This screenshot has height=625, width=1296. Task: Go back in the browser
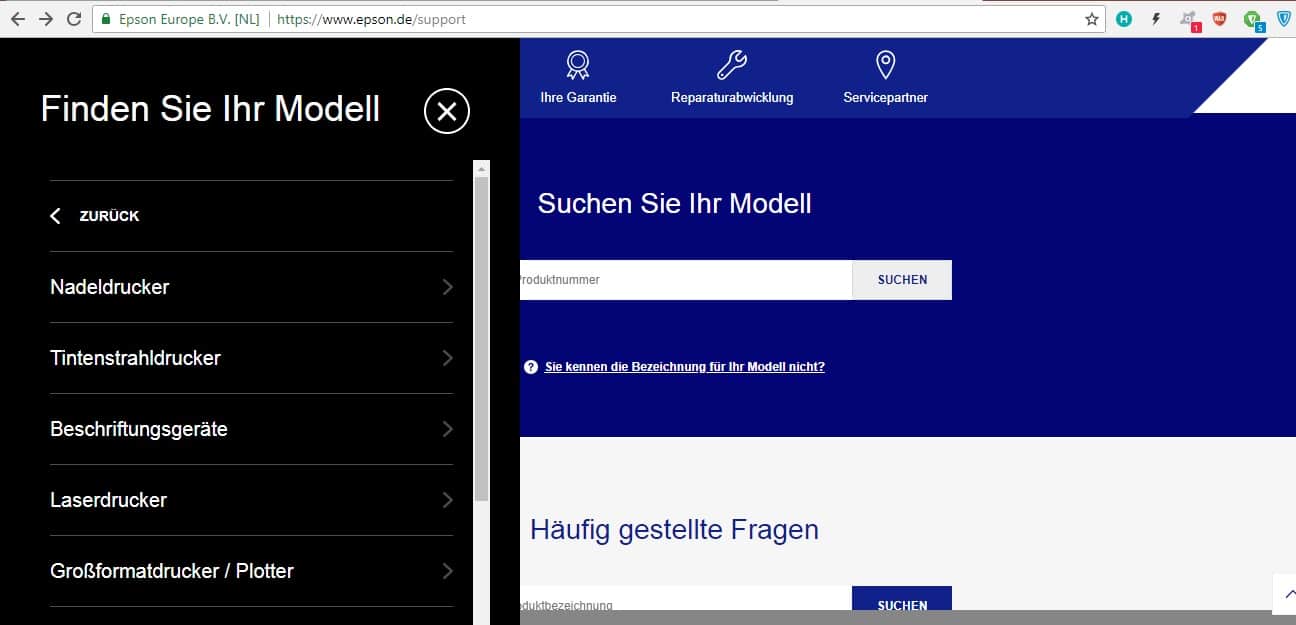[x=17, y=19]
